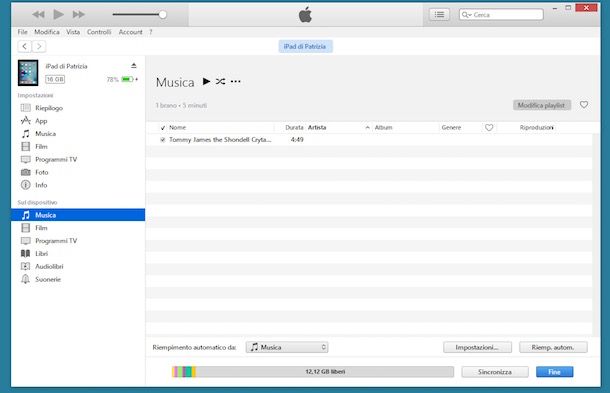Sort by the Riproduzioni column
Viewport: 610px width, 393px height.
536,127
